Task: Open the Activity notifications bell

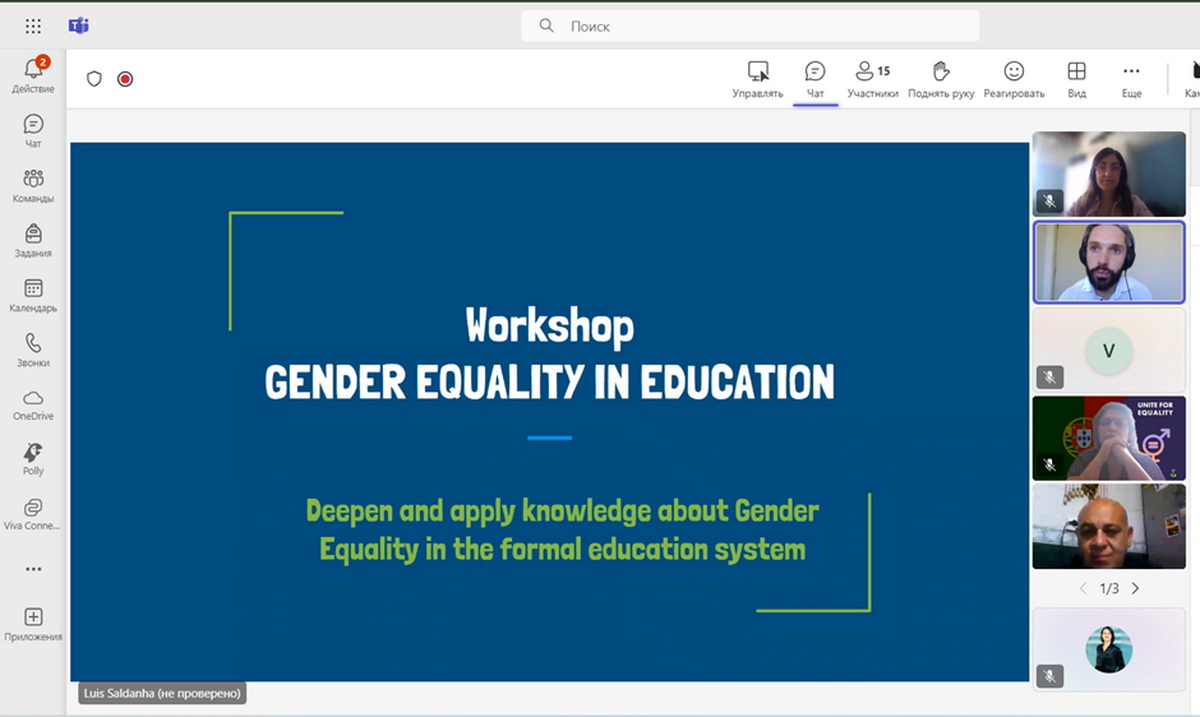Action: point(33,74)
